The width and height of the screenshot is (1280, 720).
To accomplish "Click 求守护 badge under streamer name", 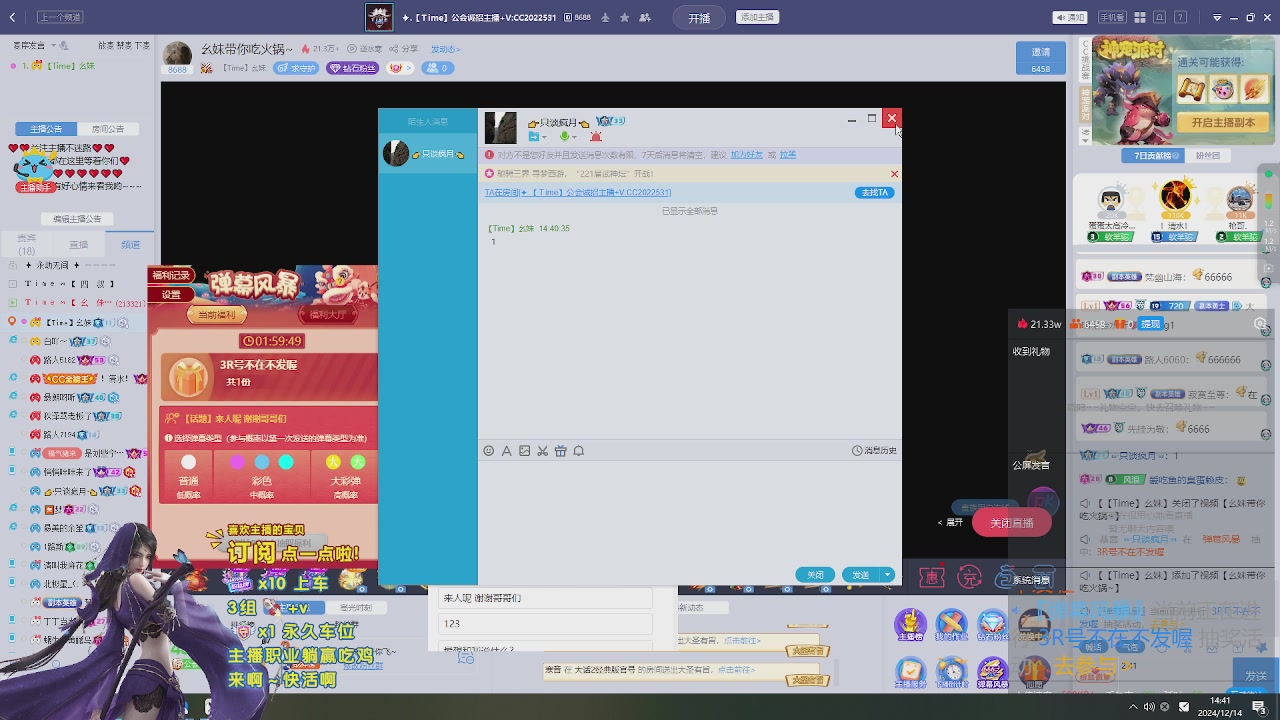I will [297, 68].
